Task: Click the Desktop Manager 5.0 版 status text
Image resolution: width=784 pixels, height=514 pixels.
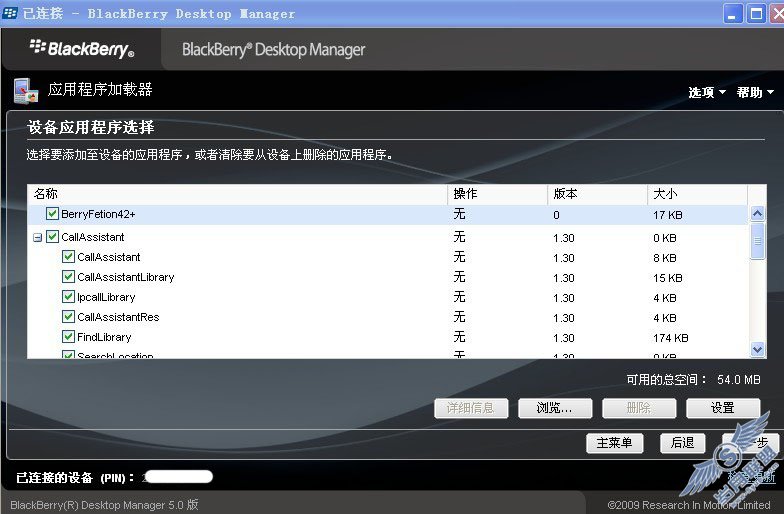Action: coord(104,505)
